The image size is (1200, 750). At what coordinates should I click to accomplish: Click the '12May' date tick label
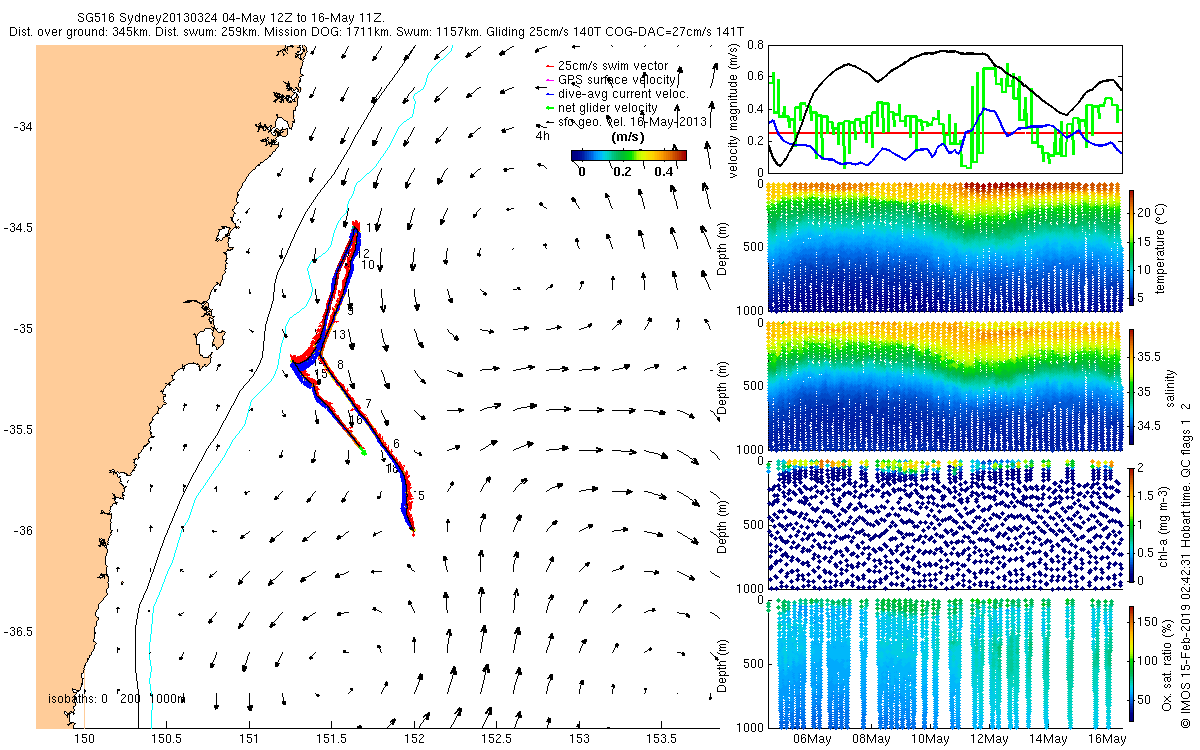click(x=990, y=739)
